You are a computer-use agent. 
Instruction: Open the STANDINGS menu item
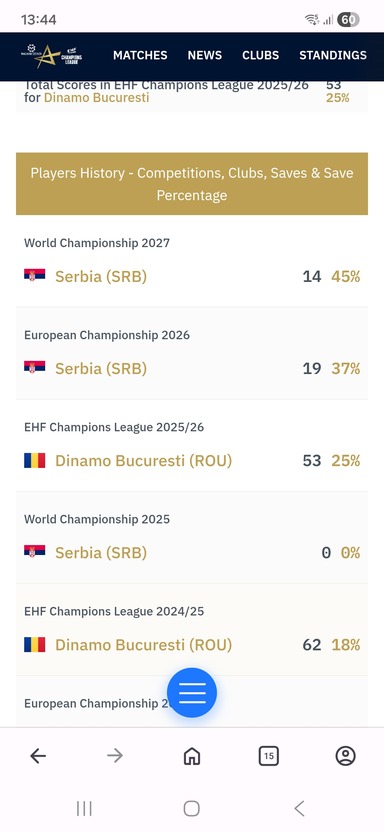click(333, 55)
